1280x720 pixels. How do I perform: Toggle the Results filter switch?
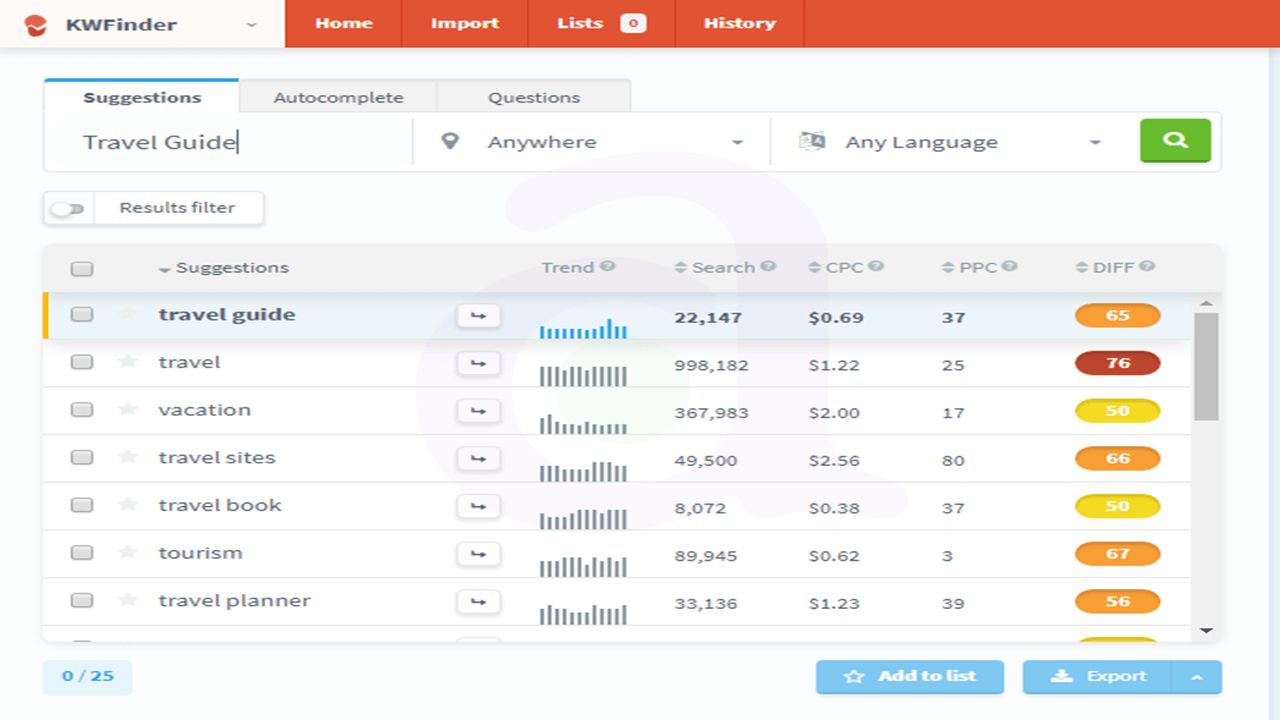pos(68,209)
